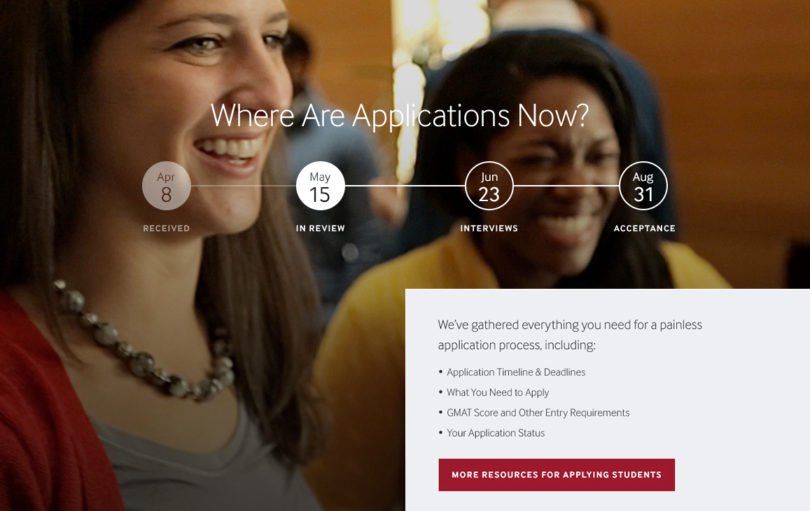810x511 pixels.
Task: Click the Apr 8 timeline circle
Action: coord(166,186)
